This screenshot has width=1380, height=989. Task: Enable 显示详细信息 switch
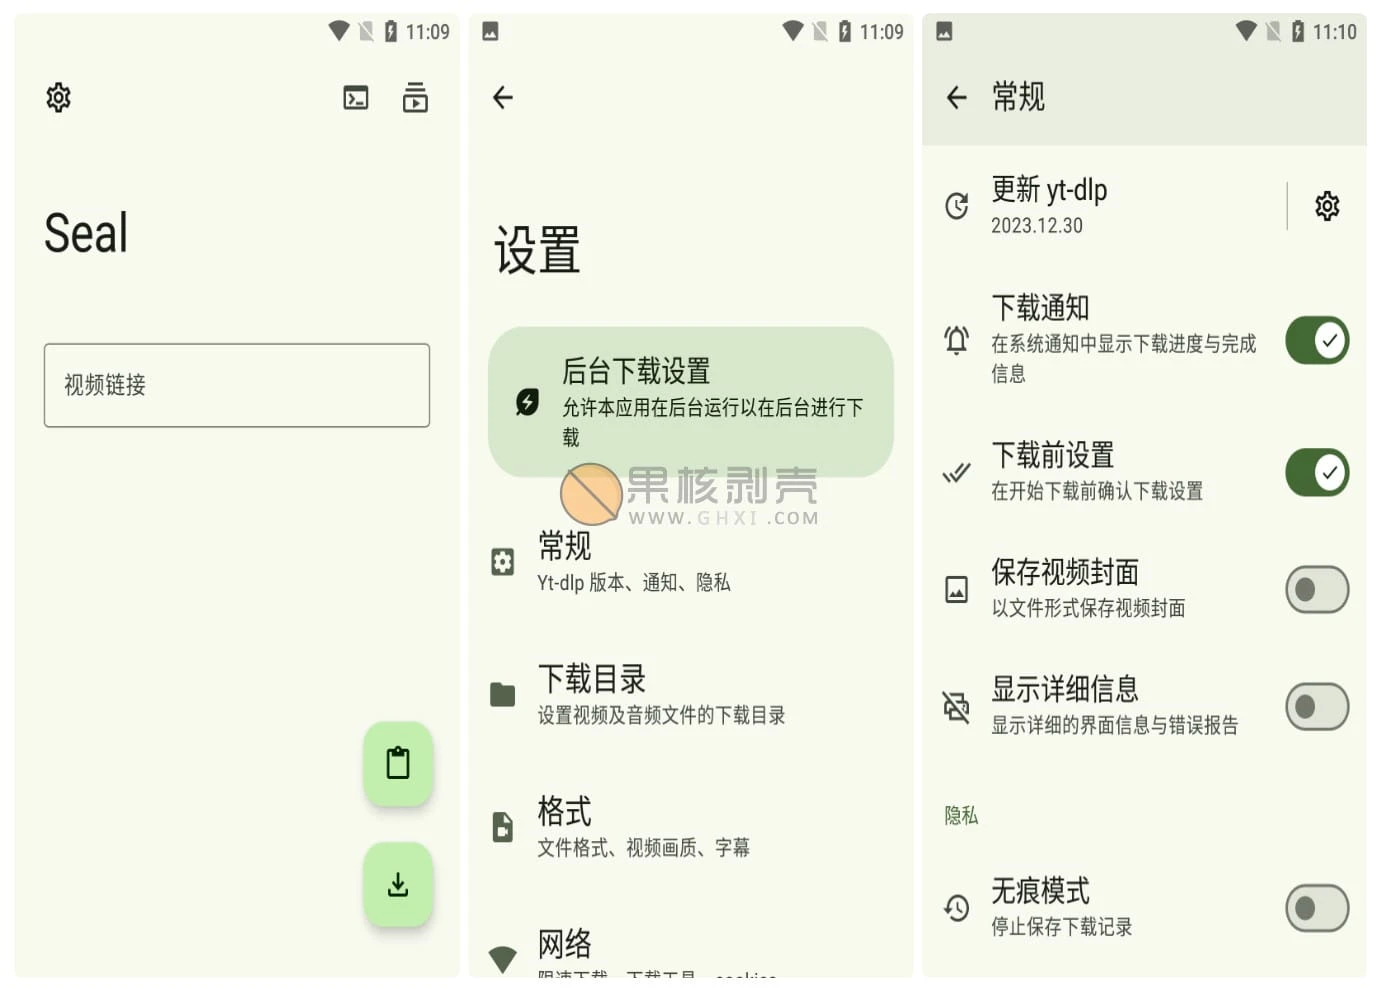click(x=1317, y=707)
